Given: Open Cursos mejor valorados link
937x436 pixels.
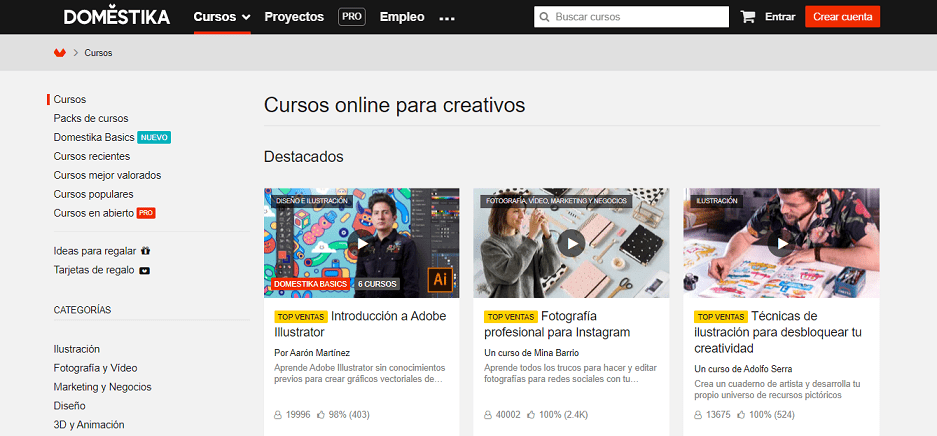Looking at the screenshot, I should pyautogui.click(x=107, y=176).
